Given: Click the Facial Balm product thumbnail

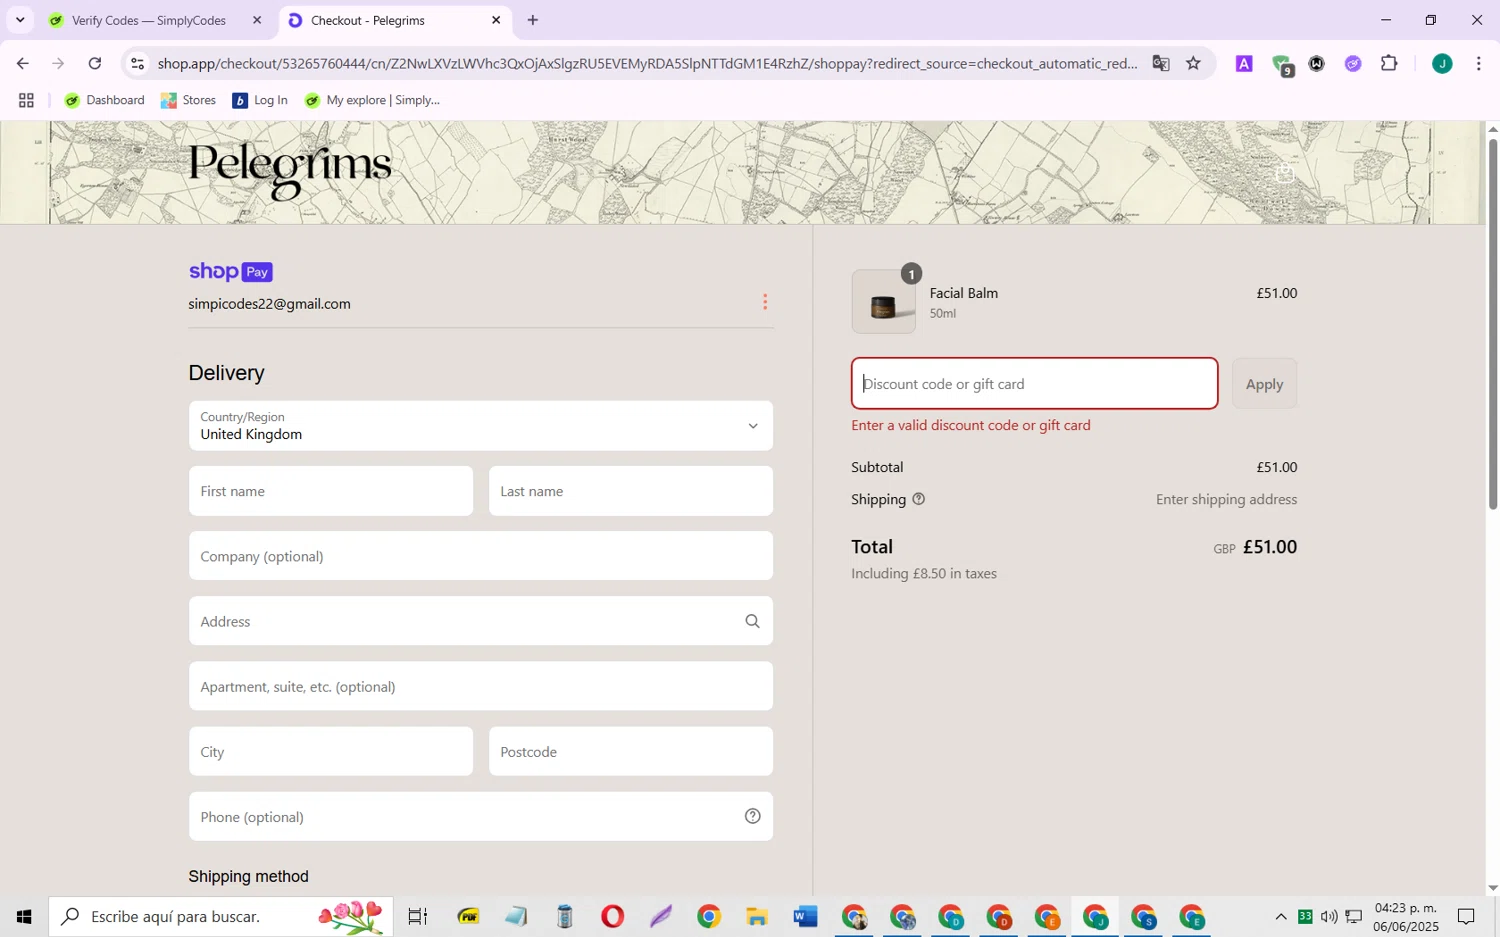Looking at the screenshot, I should point(884,302).
